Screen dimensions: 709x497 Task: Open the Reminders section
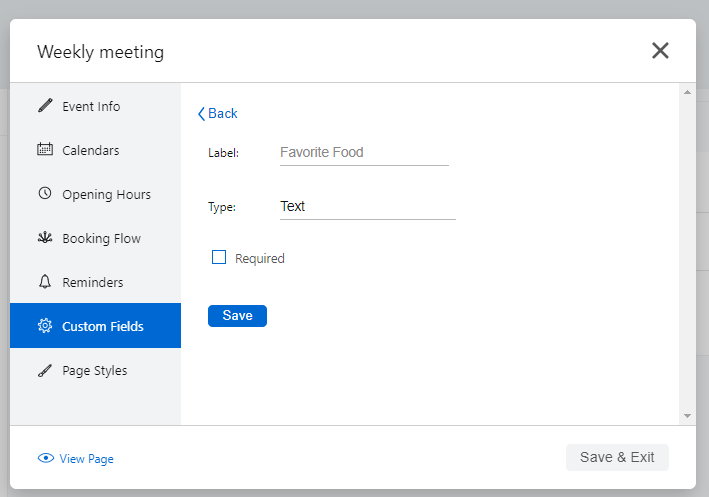(x=93, y=282)
